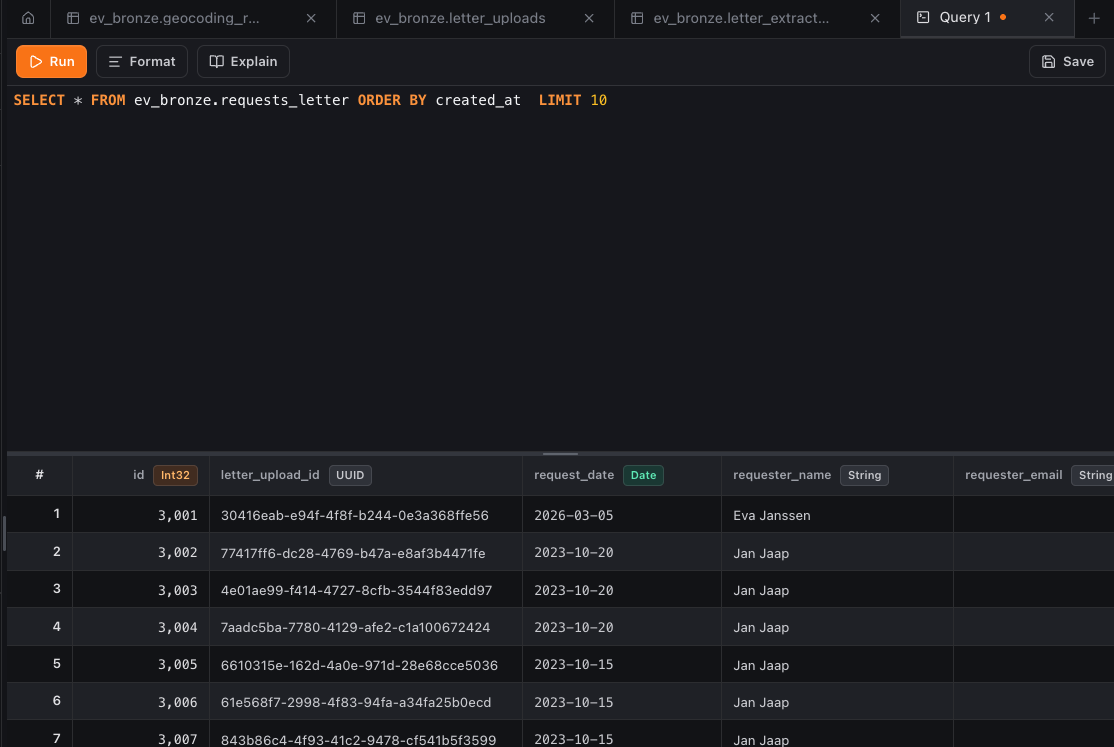
Task: Click the letter_upload_id column header
Action: (x=270, y=475)
